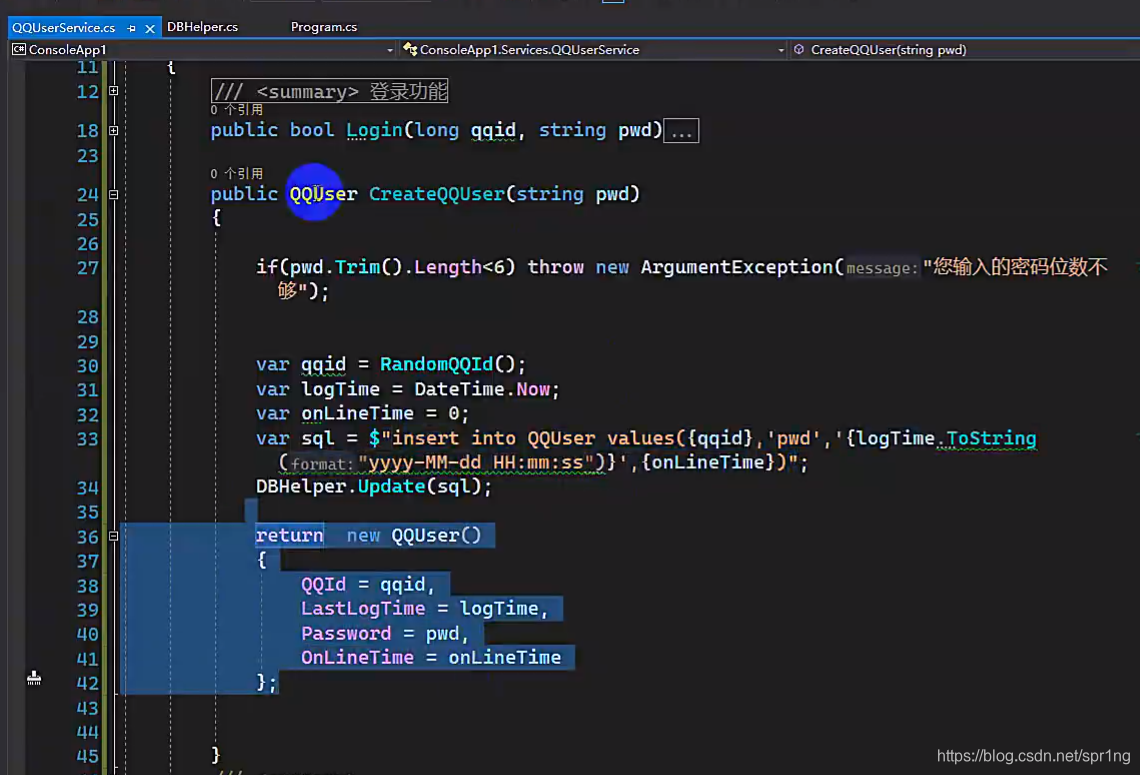Click the collapsed '...' body of Login
This screenshot has width=1140, height=775.
[681, 132]
